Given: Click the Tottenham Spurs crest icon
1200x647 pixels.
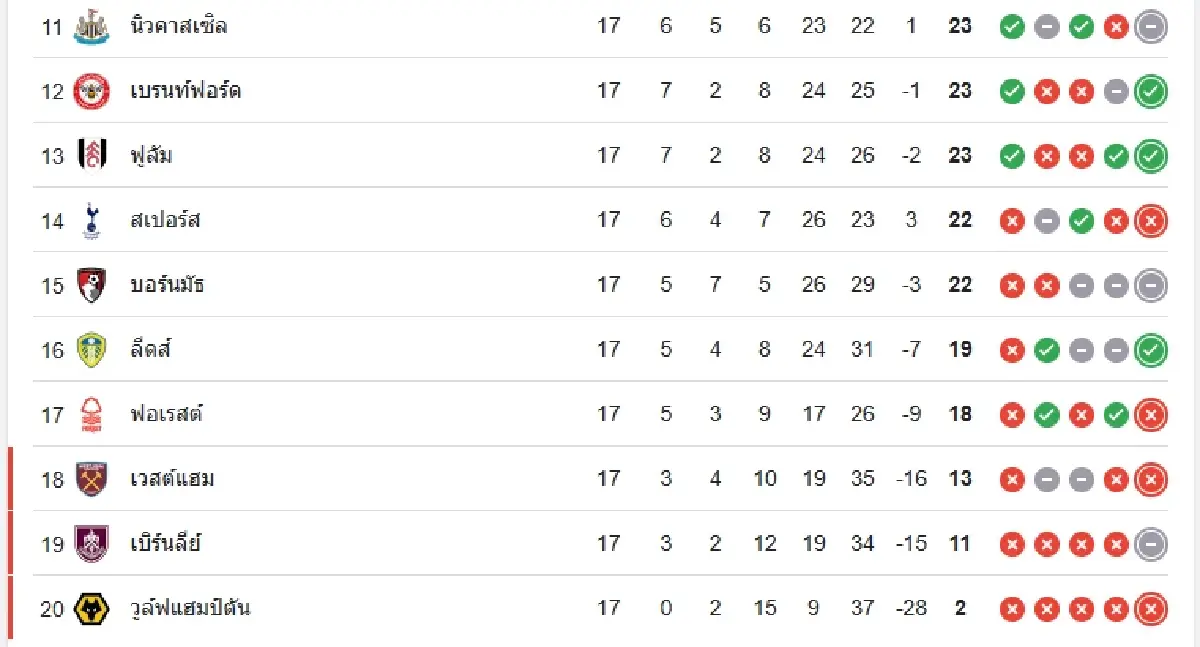Looking at the screenshot, I should click(92, 220).
